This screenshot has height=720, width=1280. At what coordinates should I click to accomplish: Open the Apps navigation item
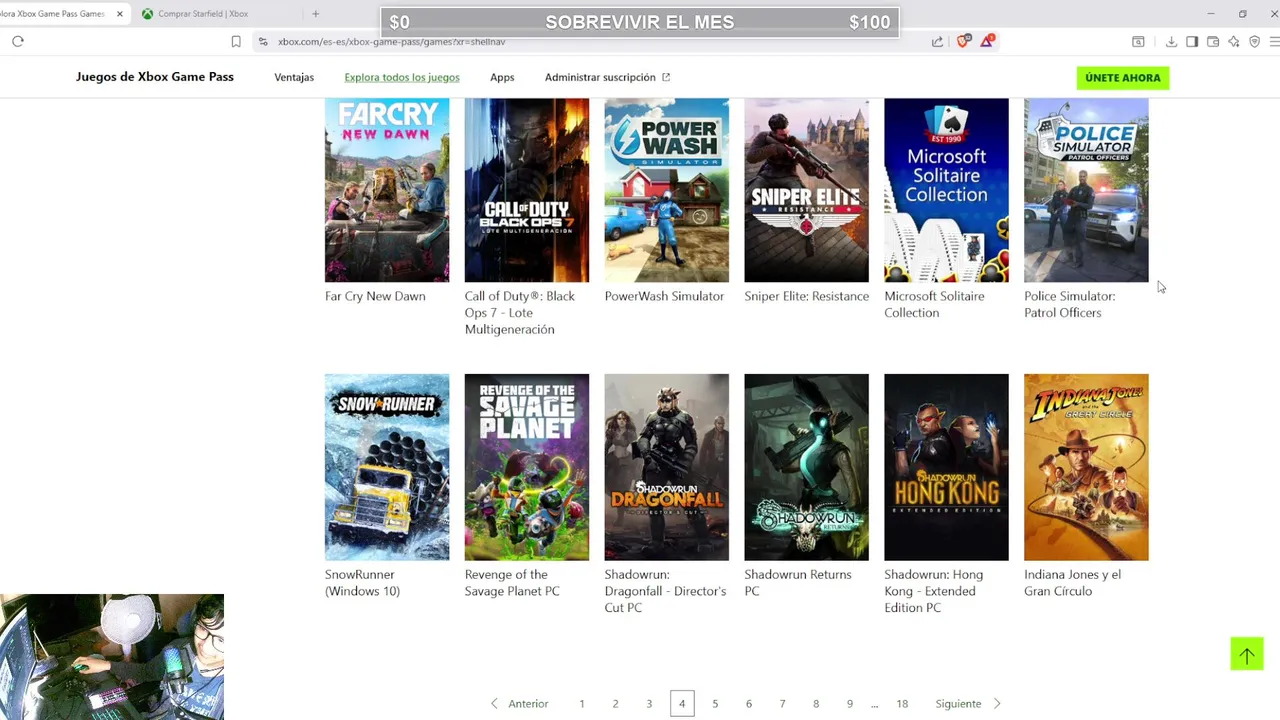[x=502, y=77]
